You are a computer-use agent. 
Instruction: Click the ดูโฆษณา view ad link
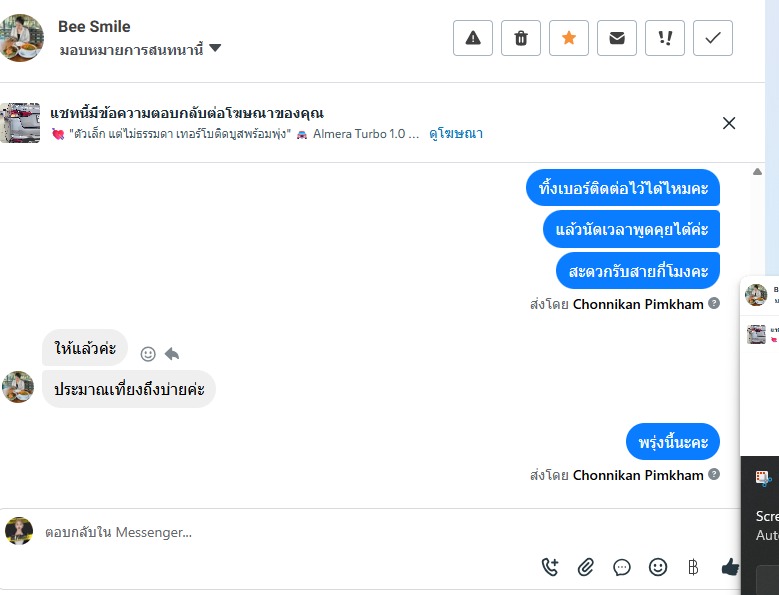(x=456, y=133)
